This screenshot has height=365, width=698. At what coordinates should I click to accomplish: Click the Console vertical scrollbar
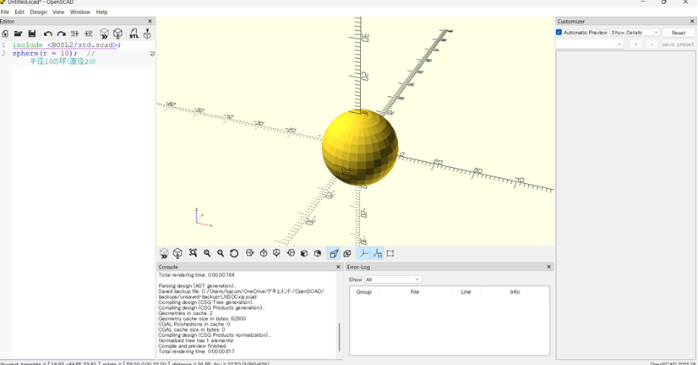(x=339, y=337)
